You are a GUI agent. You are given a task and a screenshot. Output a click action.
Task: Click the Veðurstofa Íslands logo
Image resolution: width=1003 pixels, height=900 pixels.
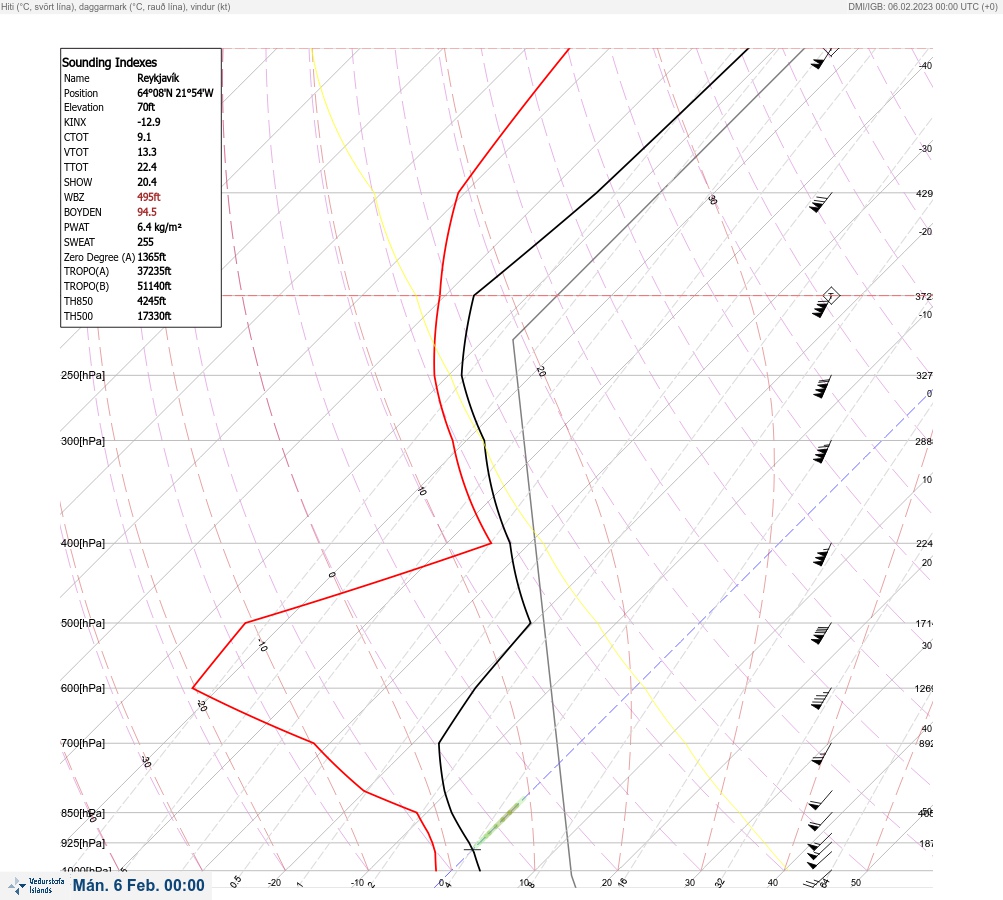point(36,886)
